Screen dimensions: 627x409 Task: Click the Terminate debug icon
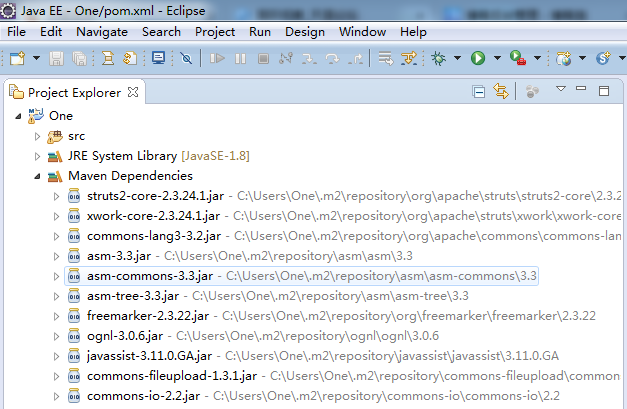[x=263, y=59]
